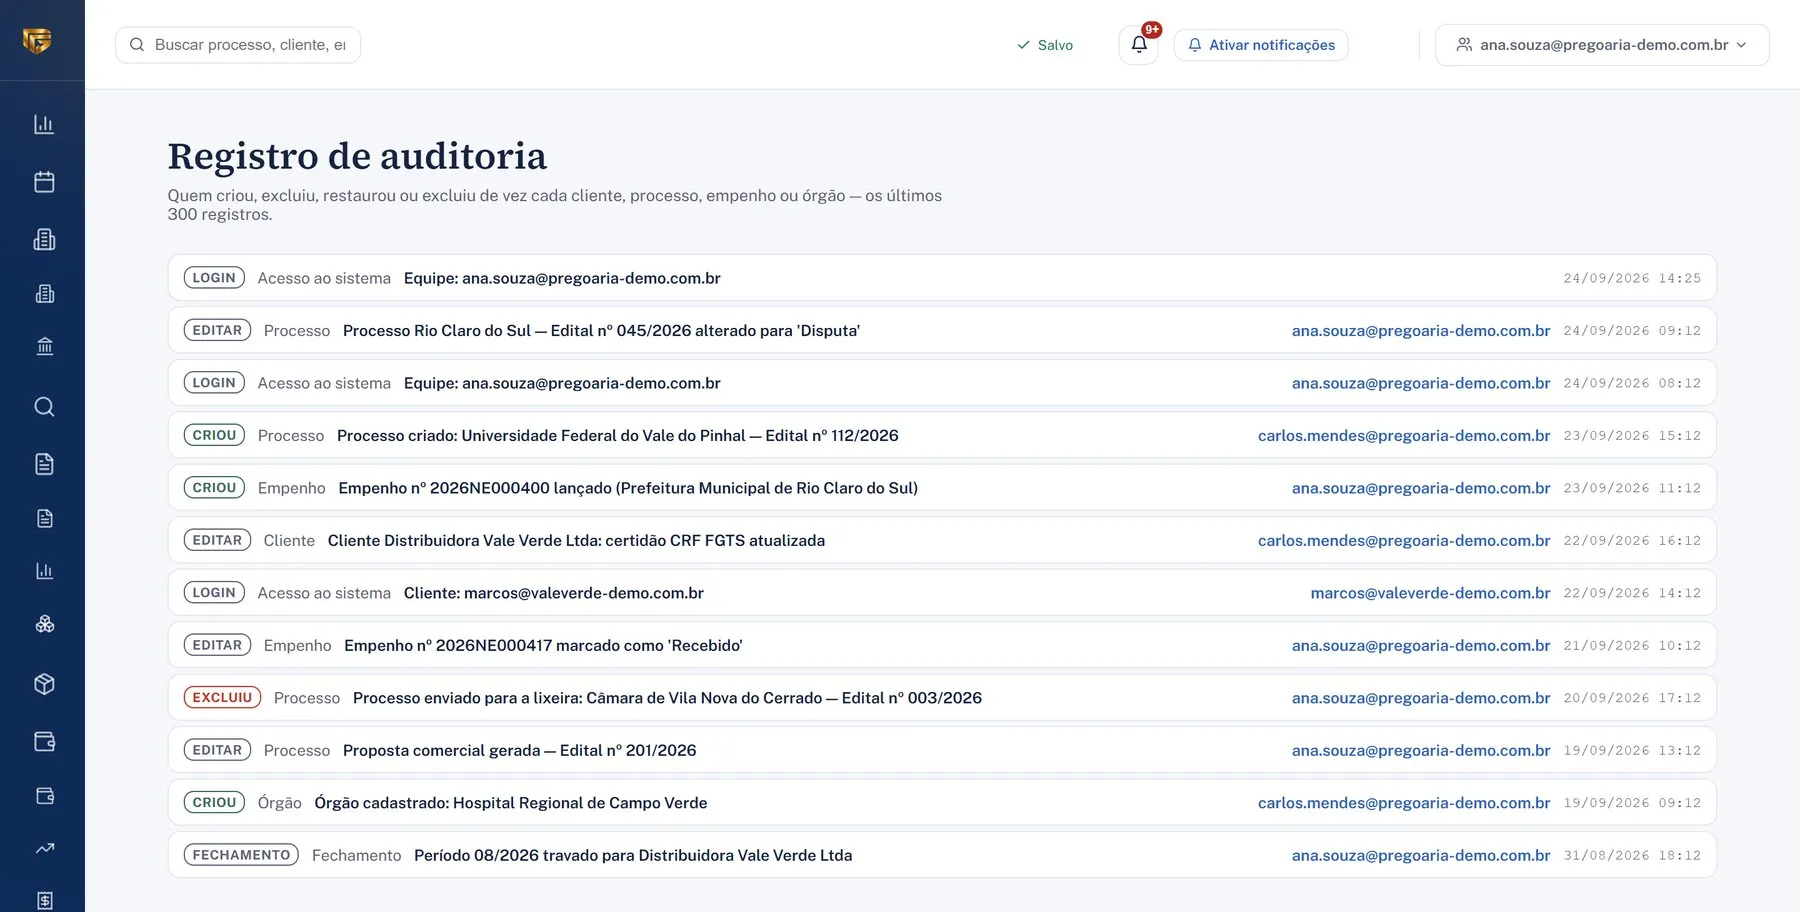1800x912 pixels.
Task: Click ana.souza email link in the Rio Claro do Sul row
Action: pos(1421,330)
